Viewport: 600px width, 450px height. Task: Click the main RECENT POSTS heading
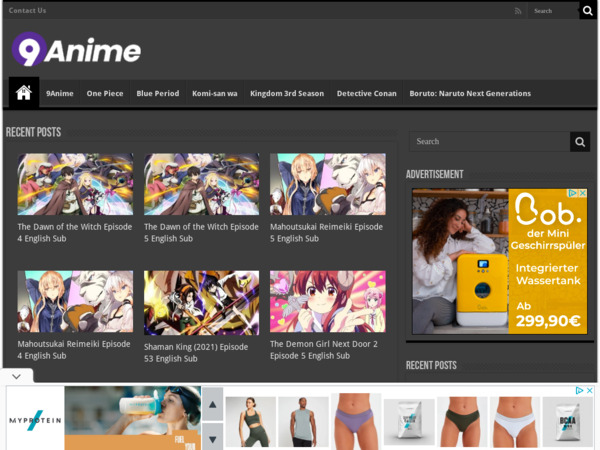(33, 132)
